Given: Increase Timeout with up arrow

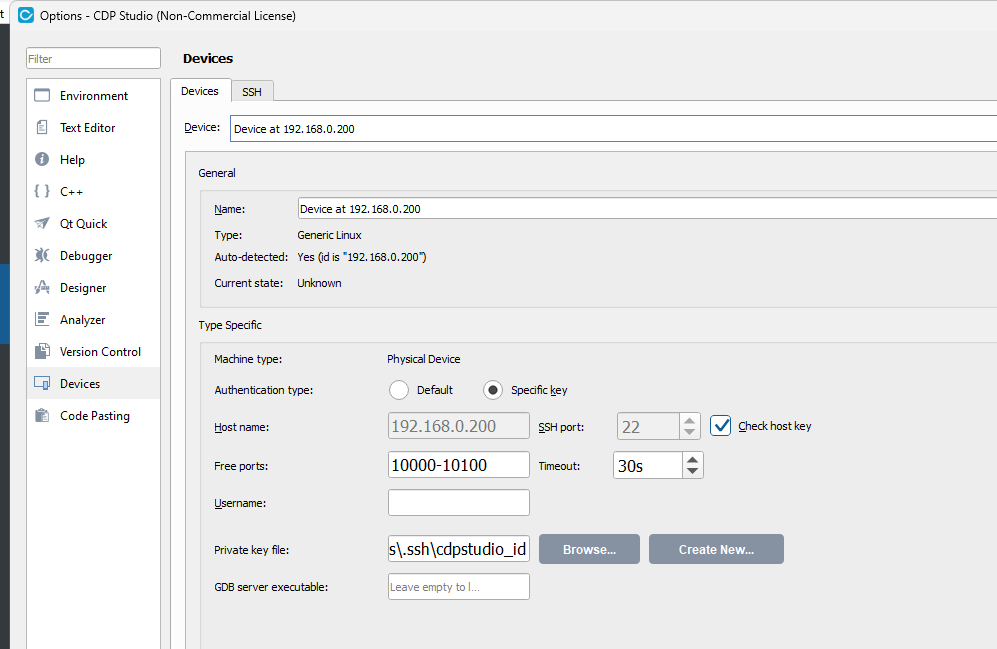Looking at the screenshot, I should click(x=692, y=459).
